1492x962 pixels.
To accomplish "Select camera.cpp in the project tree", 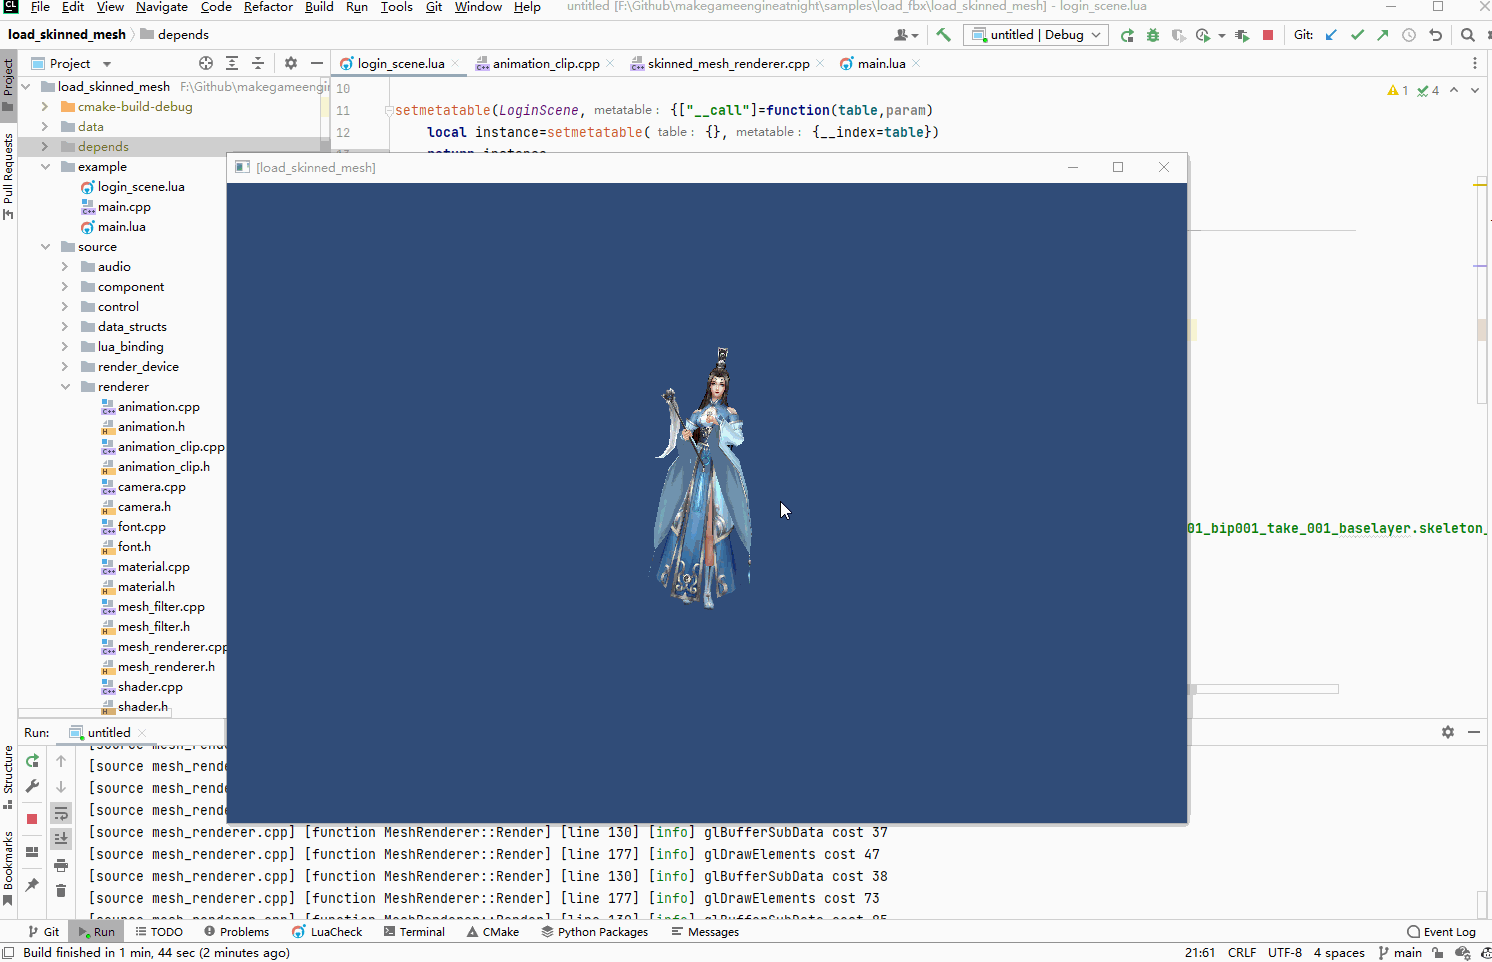I will (151, 487).
